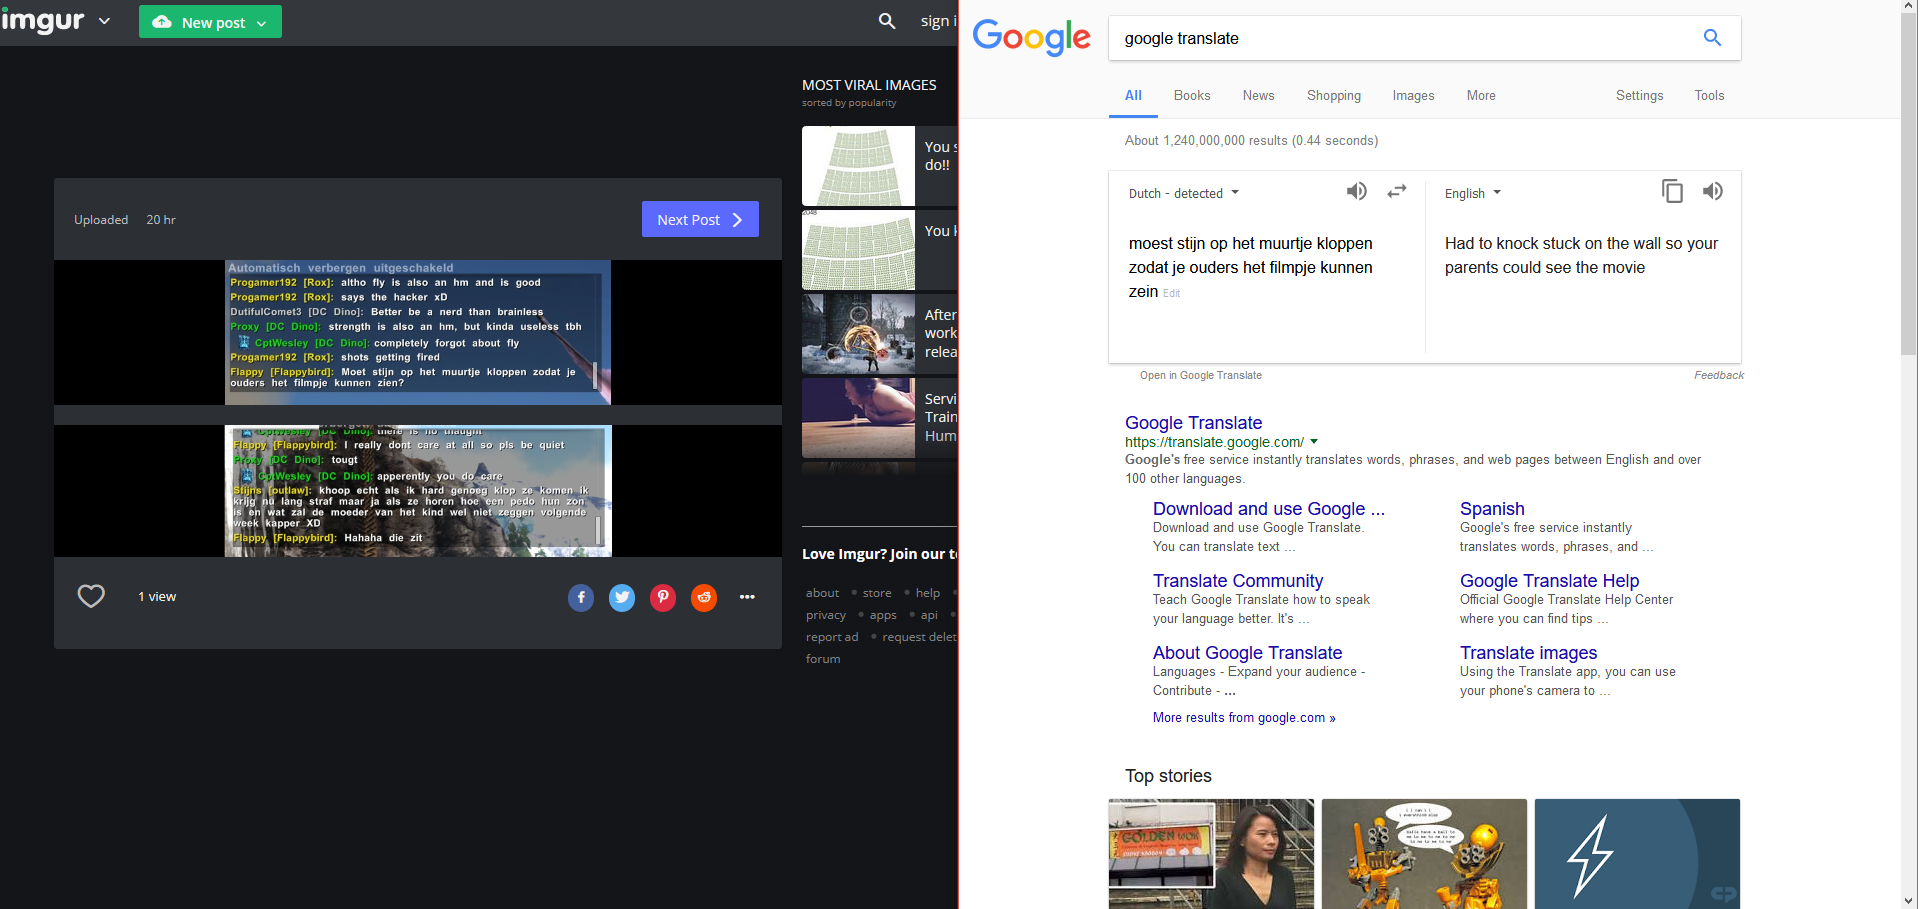
Task: Switch to the Images search tab
Action: coord(1413,96)
